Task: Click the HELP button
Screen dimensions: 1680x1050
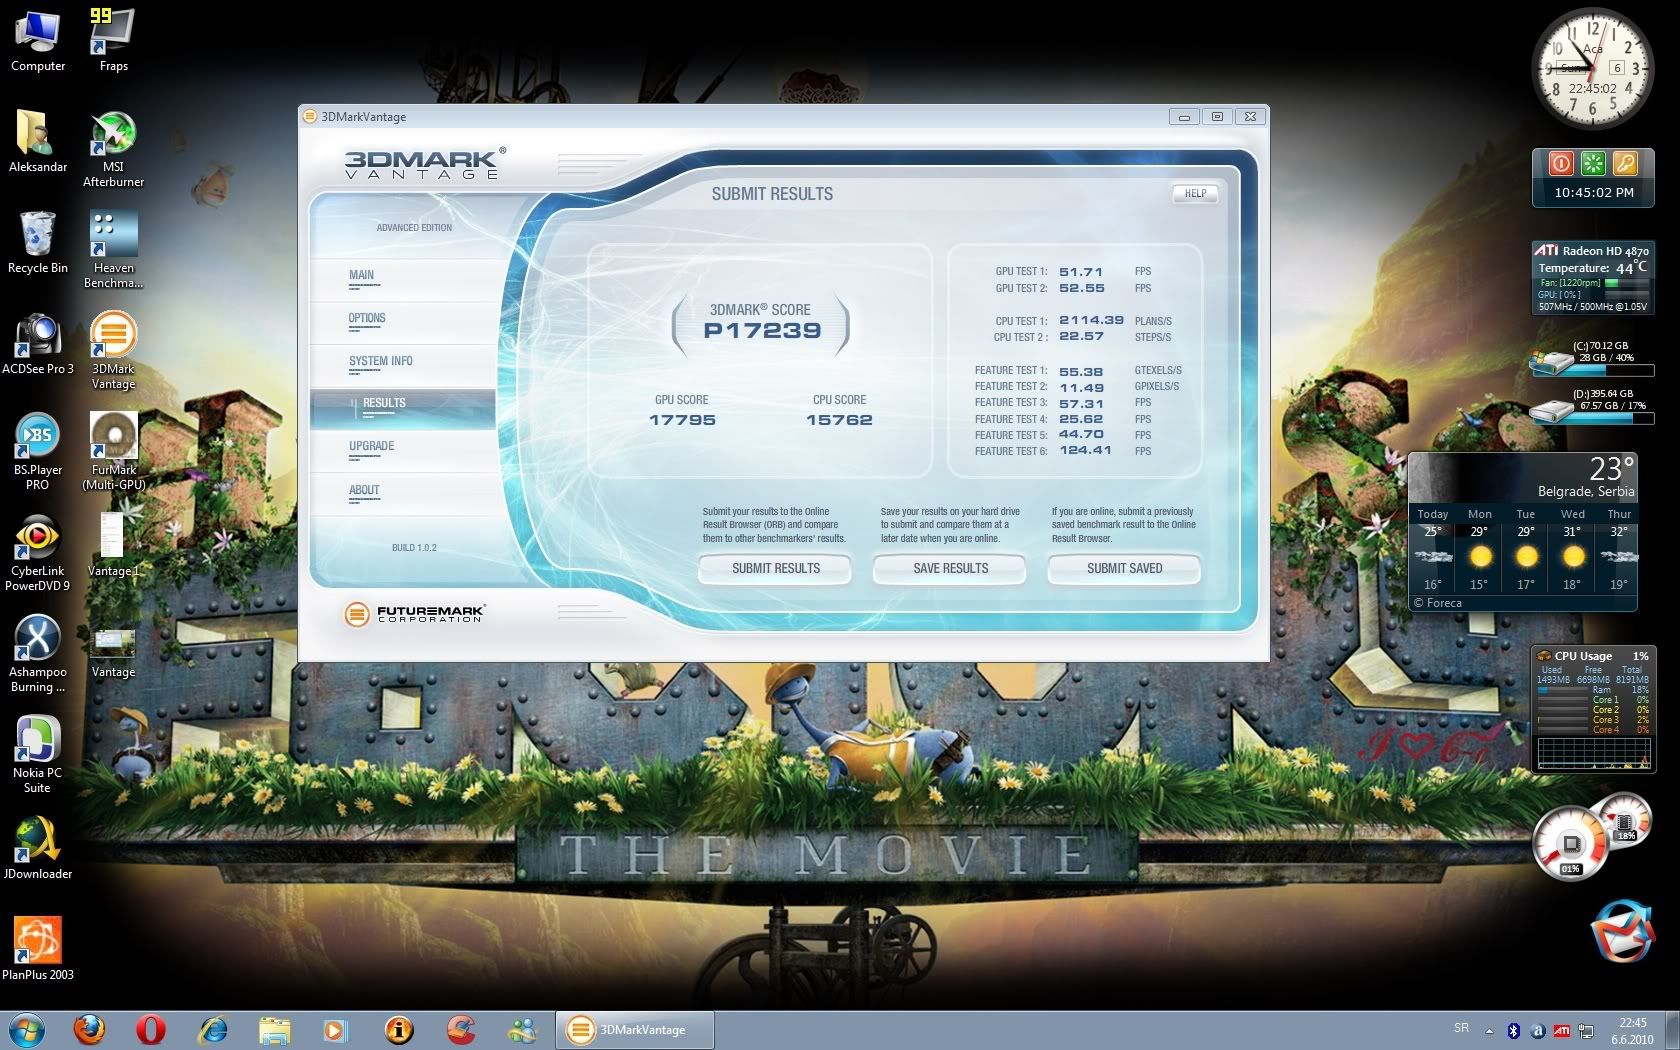Action: 1195,194
